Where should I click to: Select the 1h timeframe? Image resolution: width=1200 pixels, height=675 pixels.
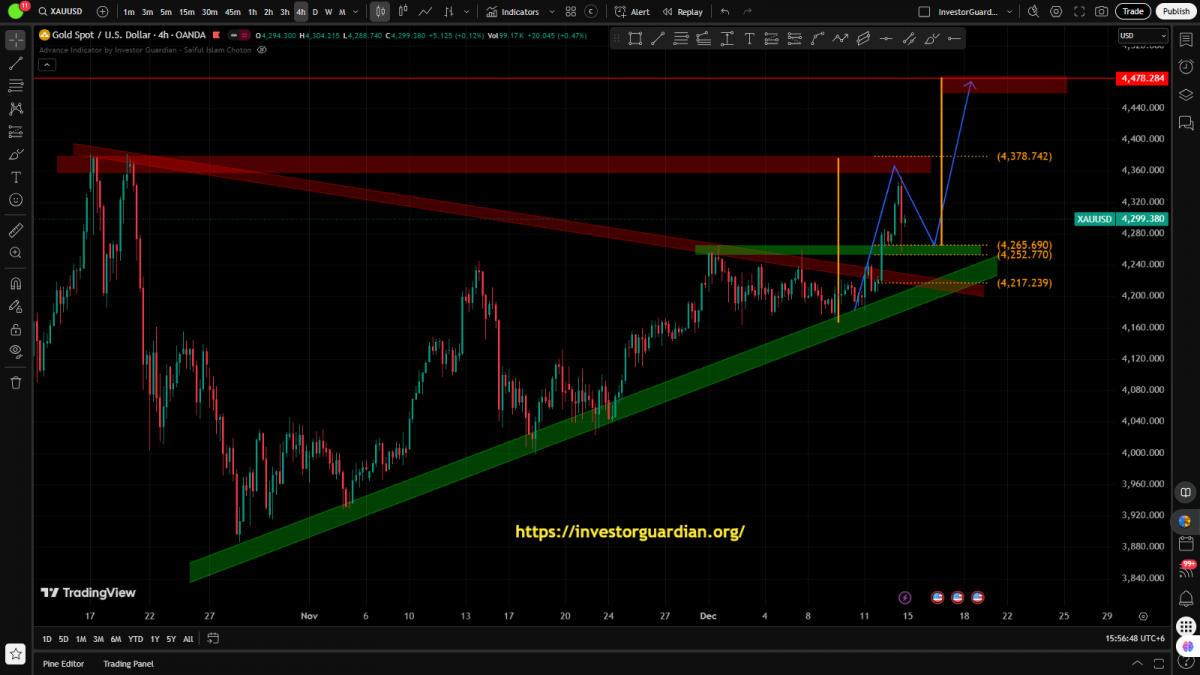click(252, 12)
